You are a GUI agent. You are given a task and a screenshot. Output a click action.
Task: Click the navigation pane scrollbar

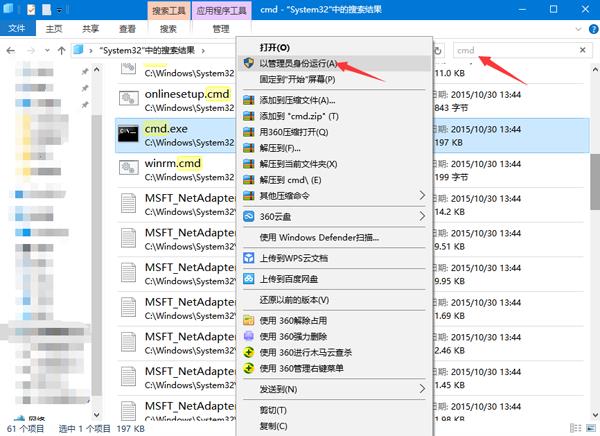[x=96, y=253]
